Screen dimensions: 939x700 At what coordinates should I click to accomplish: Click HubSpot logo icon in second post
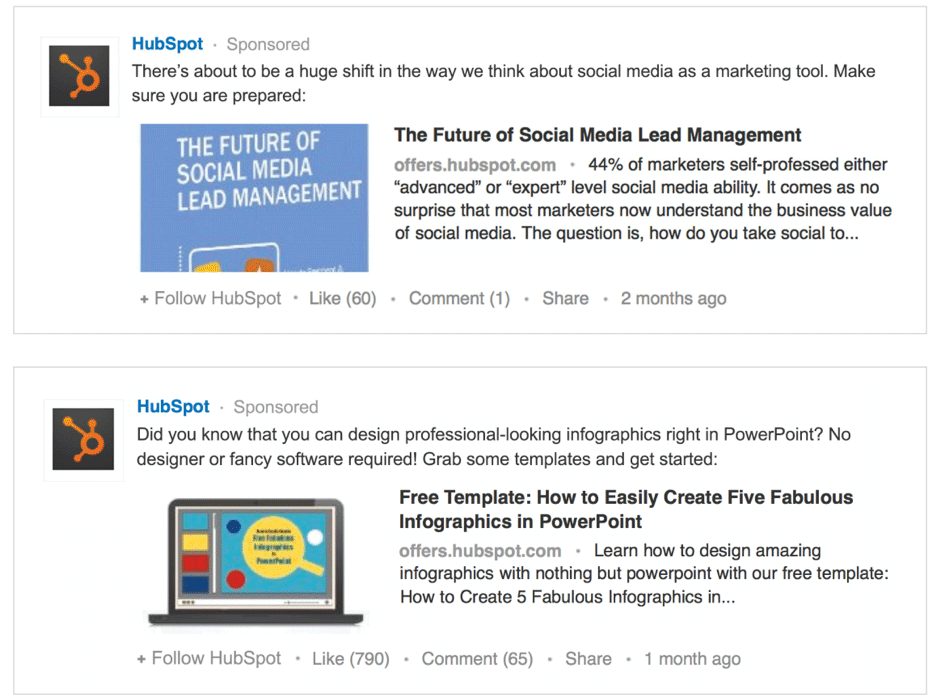[x=82, y=439]
